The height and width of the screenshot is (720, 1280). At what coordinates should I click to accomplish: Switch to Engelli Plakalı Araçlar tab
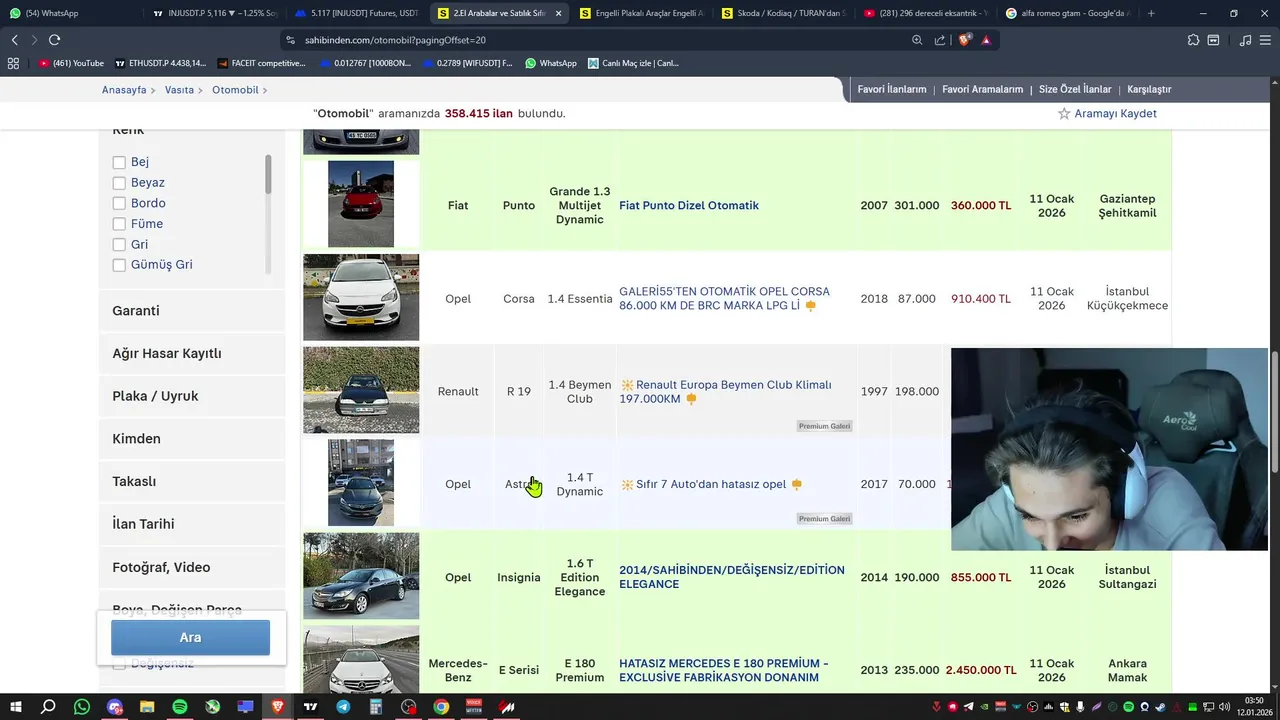point(641,13)
